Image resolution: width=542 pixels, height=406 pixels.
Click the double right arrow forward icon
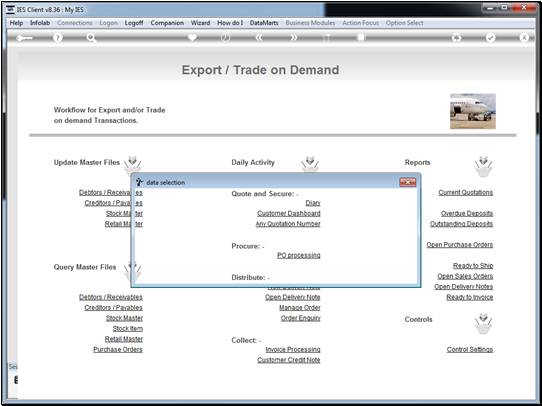coord(293,38)
